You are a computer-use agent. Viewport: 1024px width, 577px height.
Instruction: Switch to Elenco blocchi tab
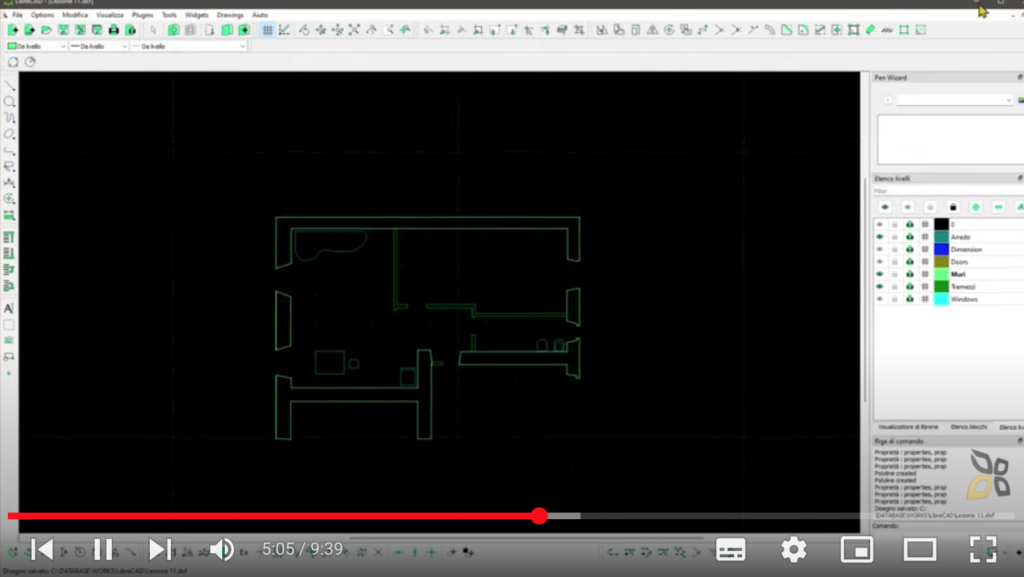969,427
